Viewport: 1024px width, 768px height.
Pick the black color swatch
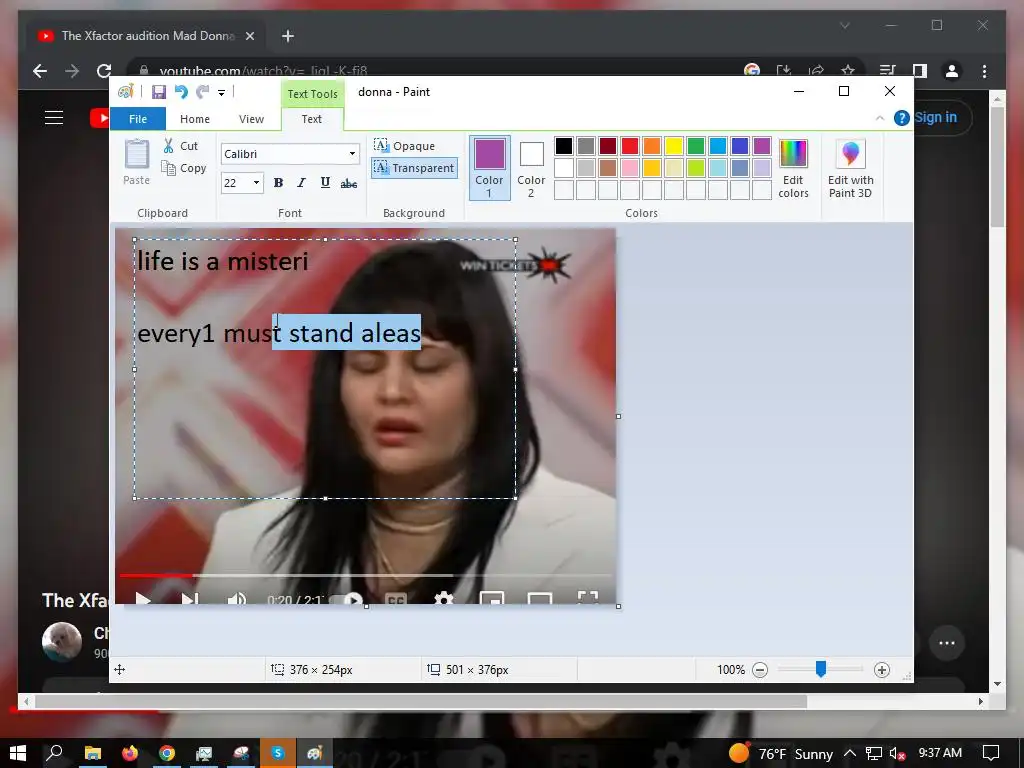pyautogui.click(x=564, y=146)
